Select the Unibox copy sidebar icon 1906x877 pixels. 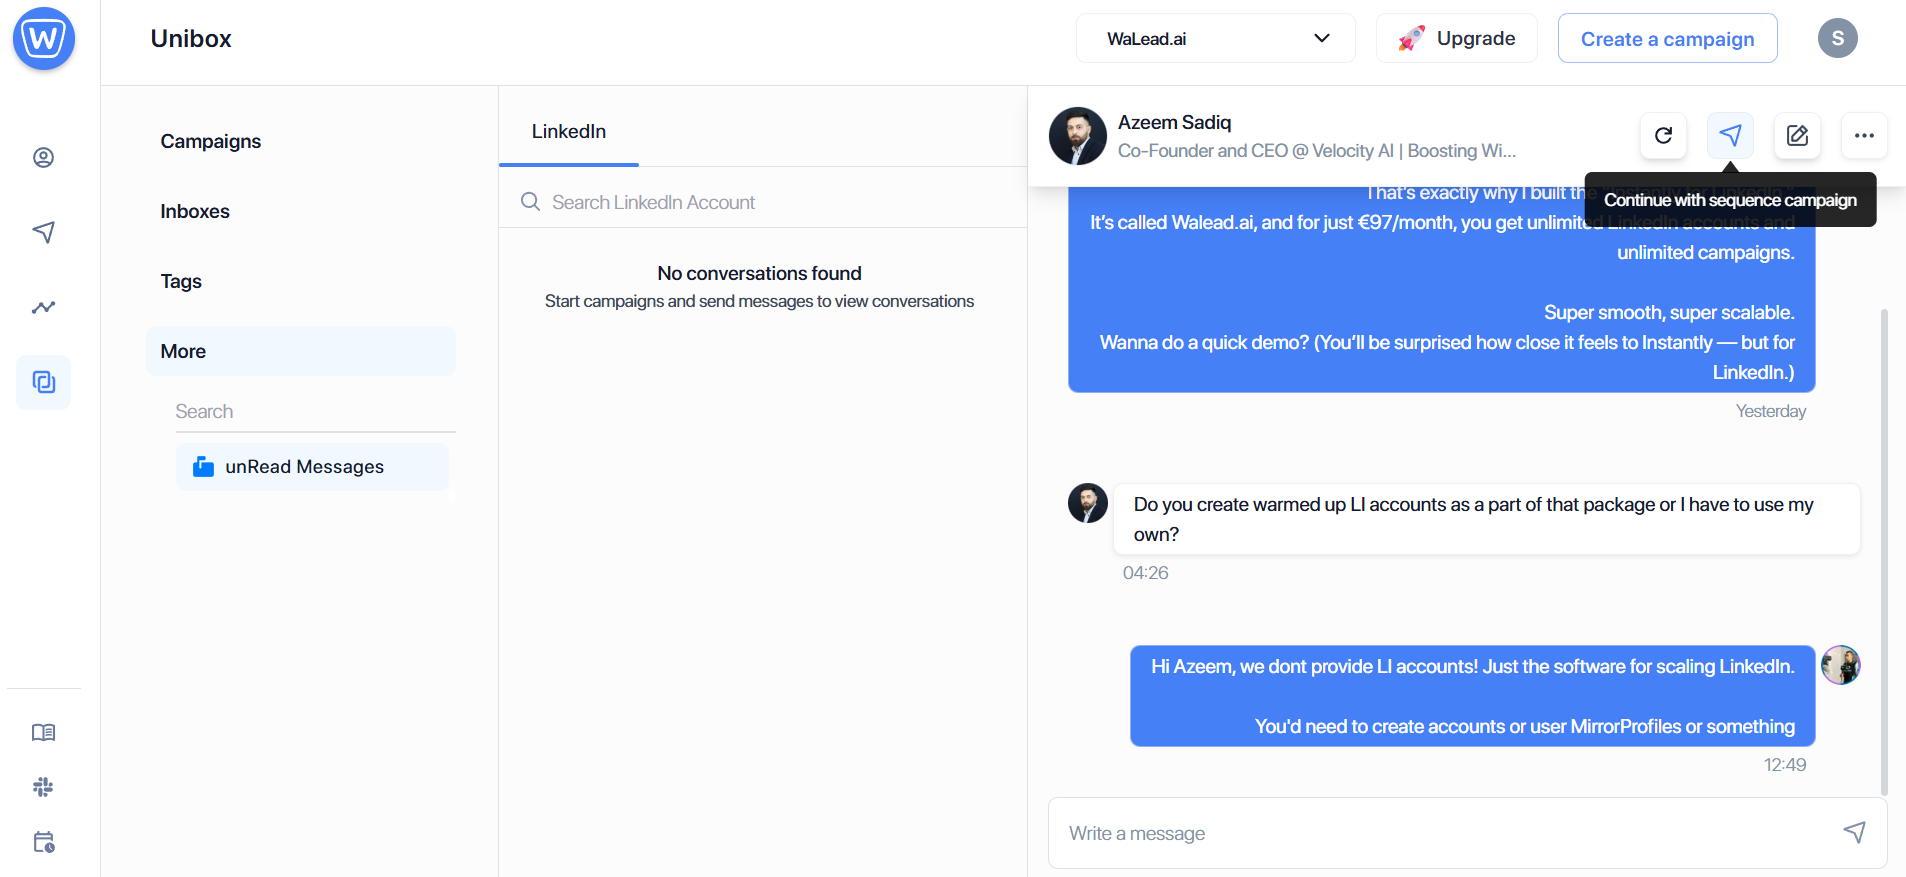(43, 382)
